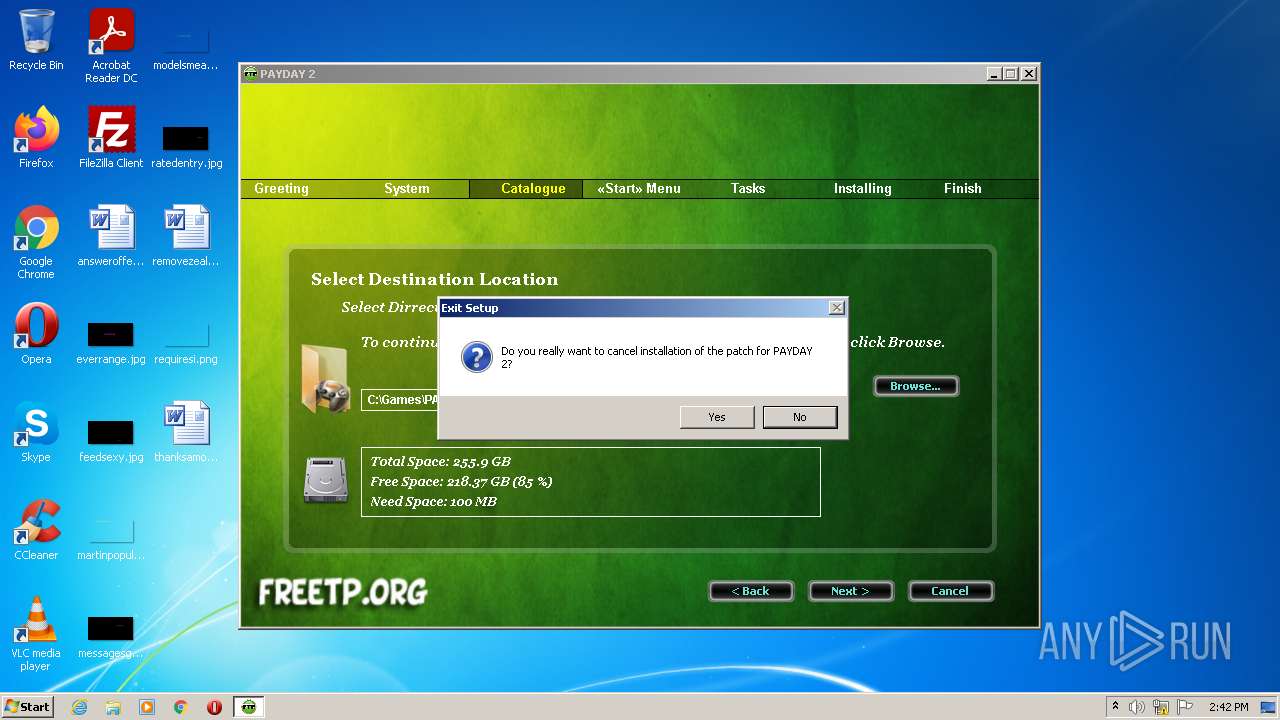Image resolution: width=1280 pixels, height=720 pixels.
Task: Open the Recycle Bin desktop icon
Action: point(36,41)
